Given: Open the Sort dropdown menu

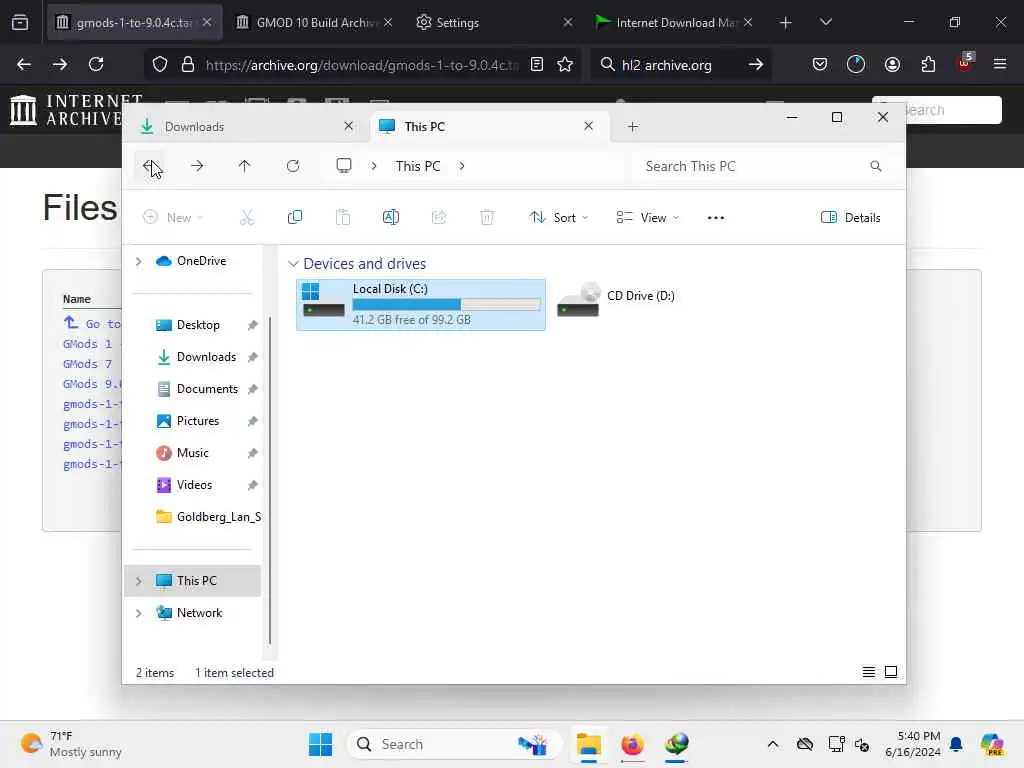Looking at the screenshot, I should click(x=558, y=217).
